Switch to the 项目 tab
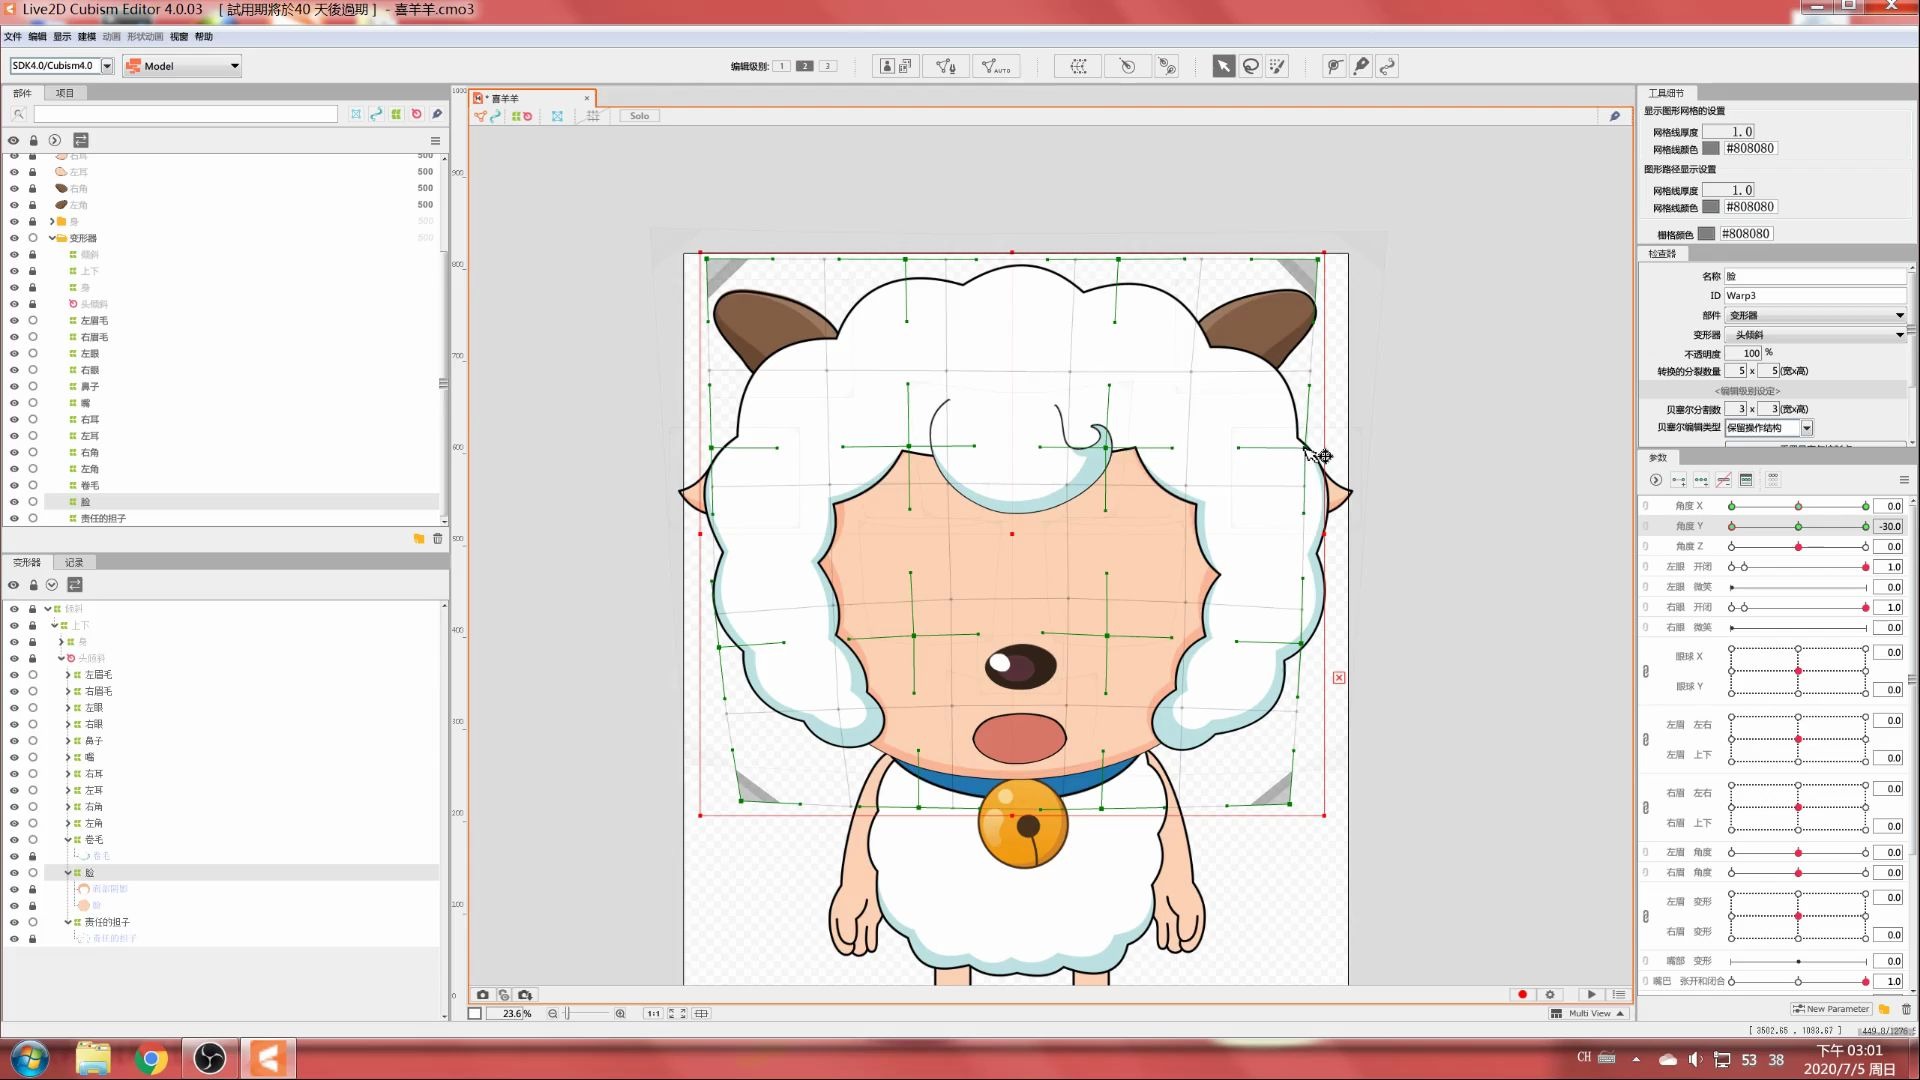Image resolution: width=1920 pixels, height=1080 pixels. point(65,93)
